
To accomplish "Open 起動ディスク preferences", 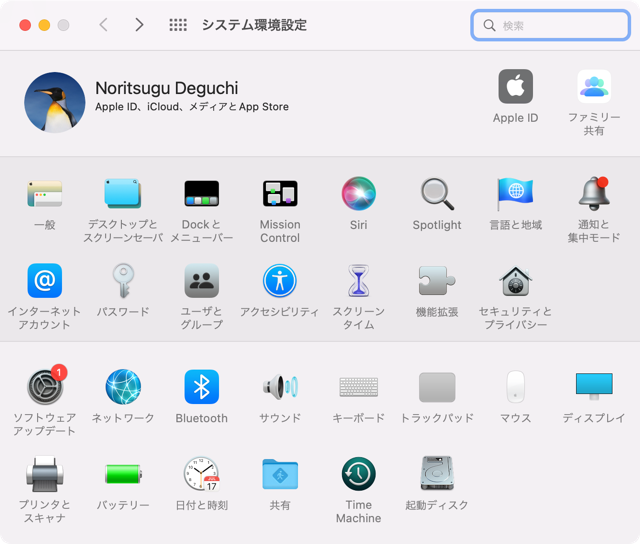I will pos(437,474).
